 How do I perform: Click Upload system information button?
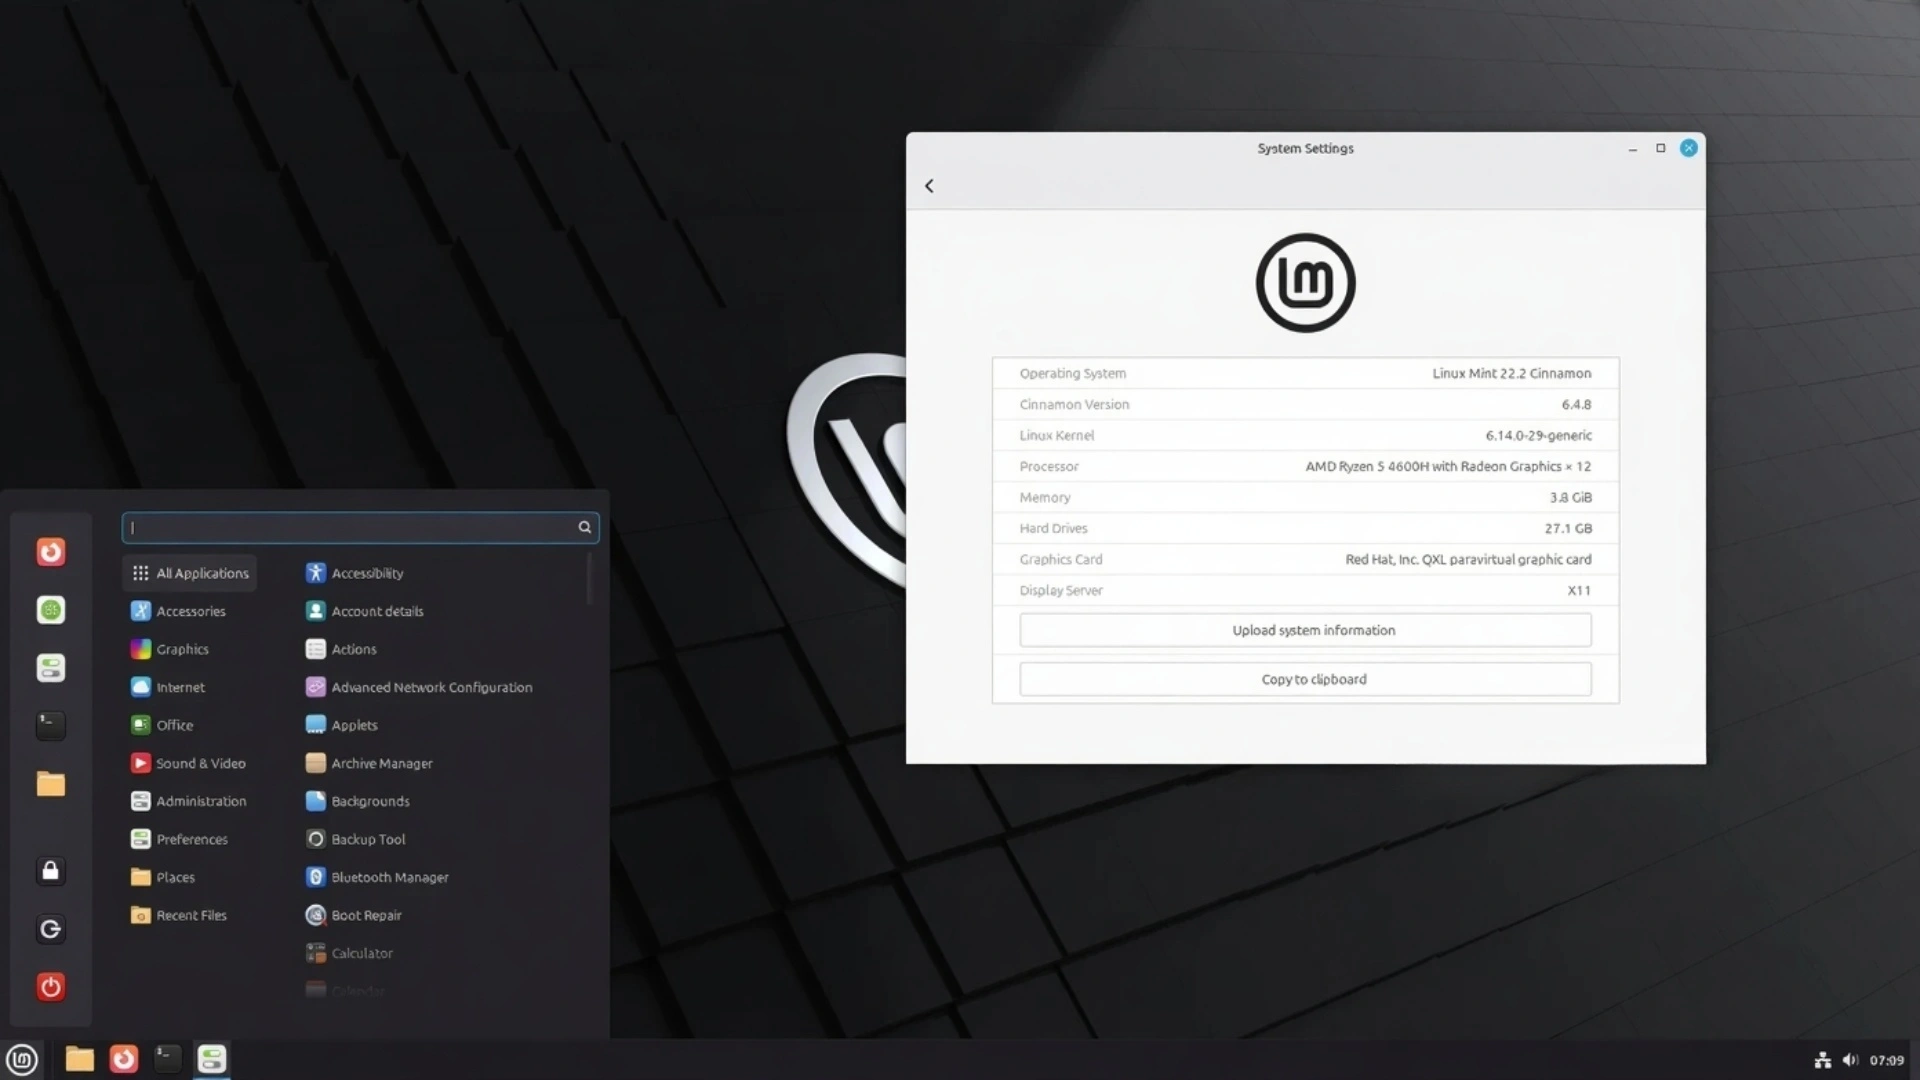coord(1305,630)
